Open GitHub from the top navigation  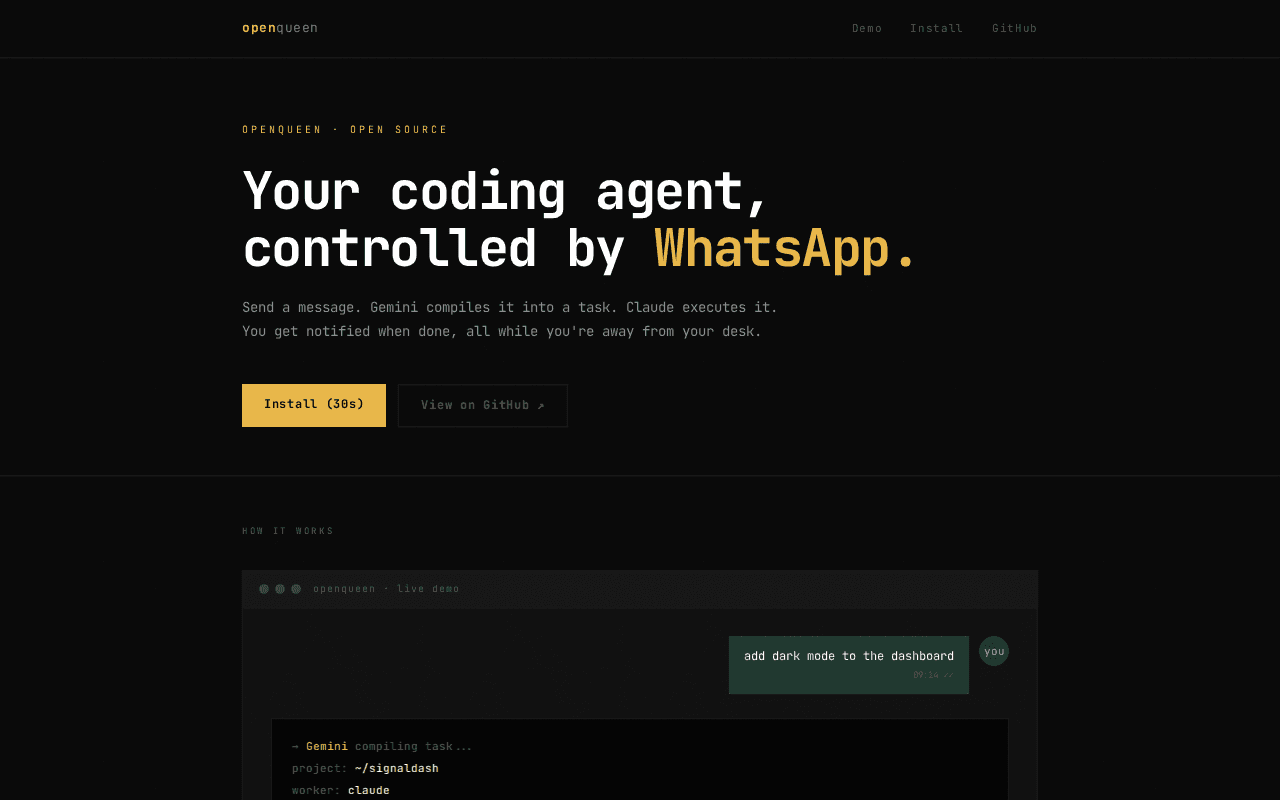(x=1014, y=28)
